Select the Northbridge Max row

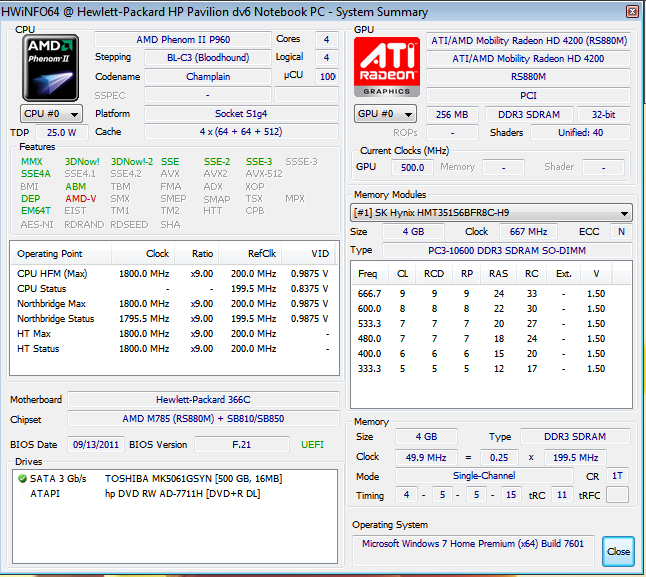(x=173, y=304)
